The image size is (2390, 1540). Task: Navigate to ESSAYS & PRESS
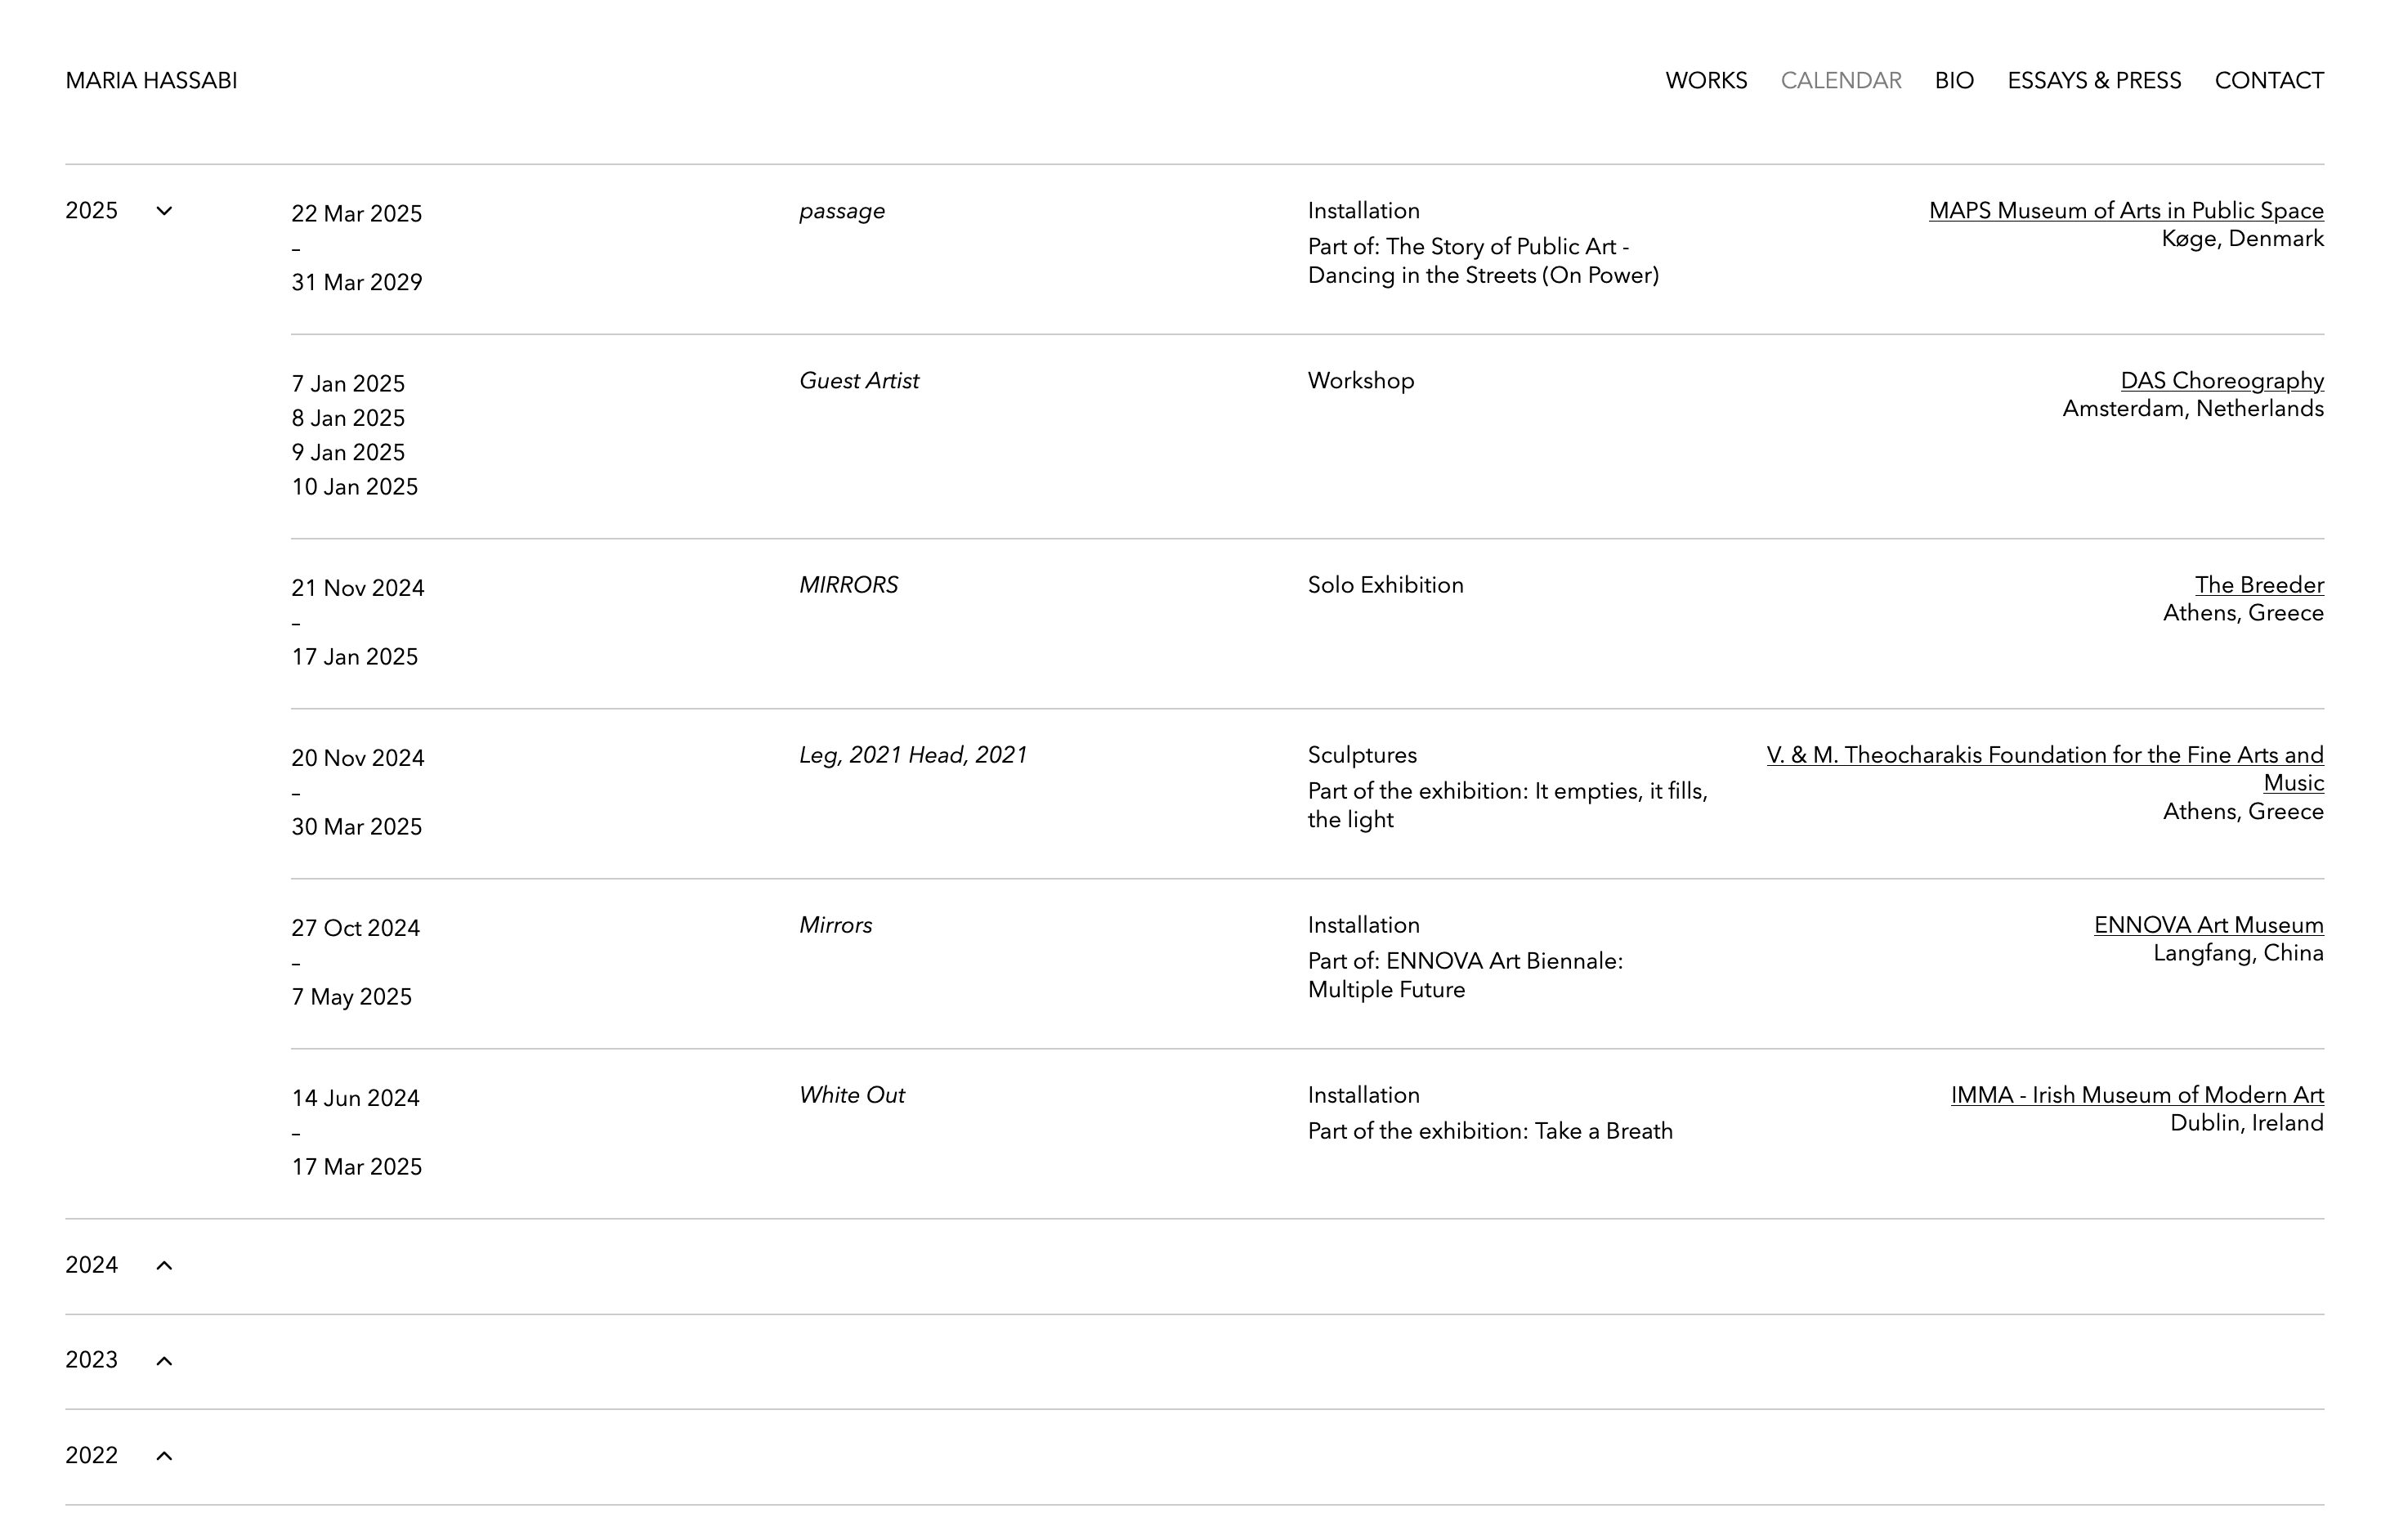[2094, 81]
